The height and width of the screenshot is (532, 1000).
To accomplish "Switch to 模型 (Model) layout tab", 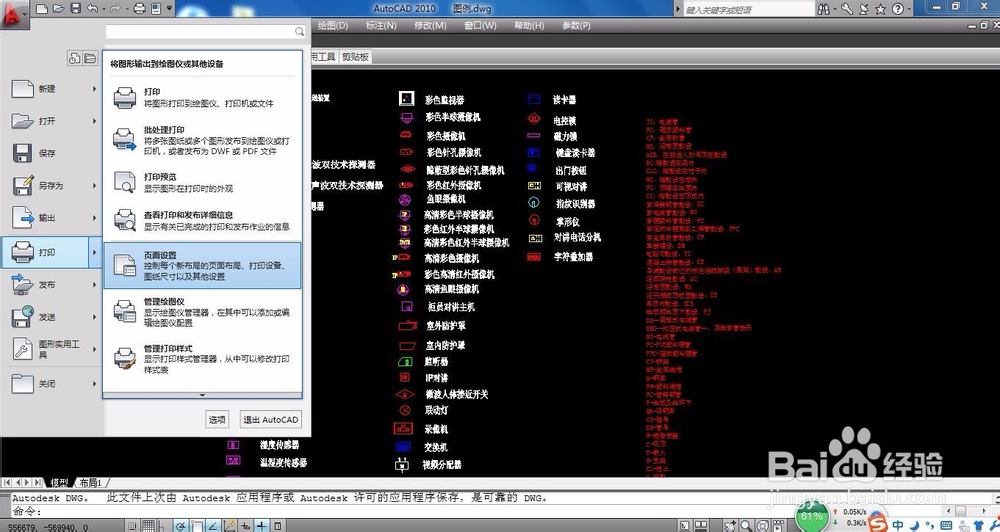I will (59, 483).
